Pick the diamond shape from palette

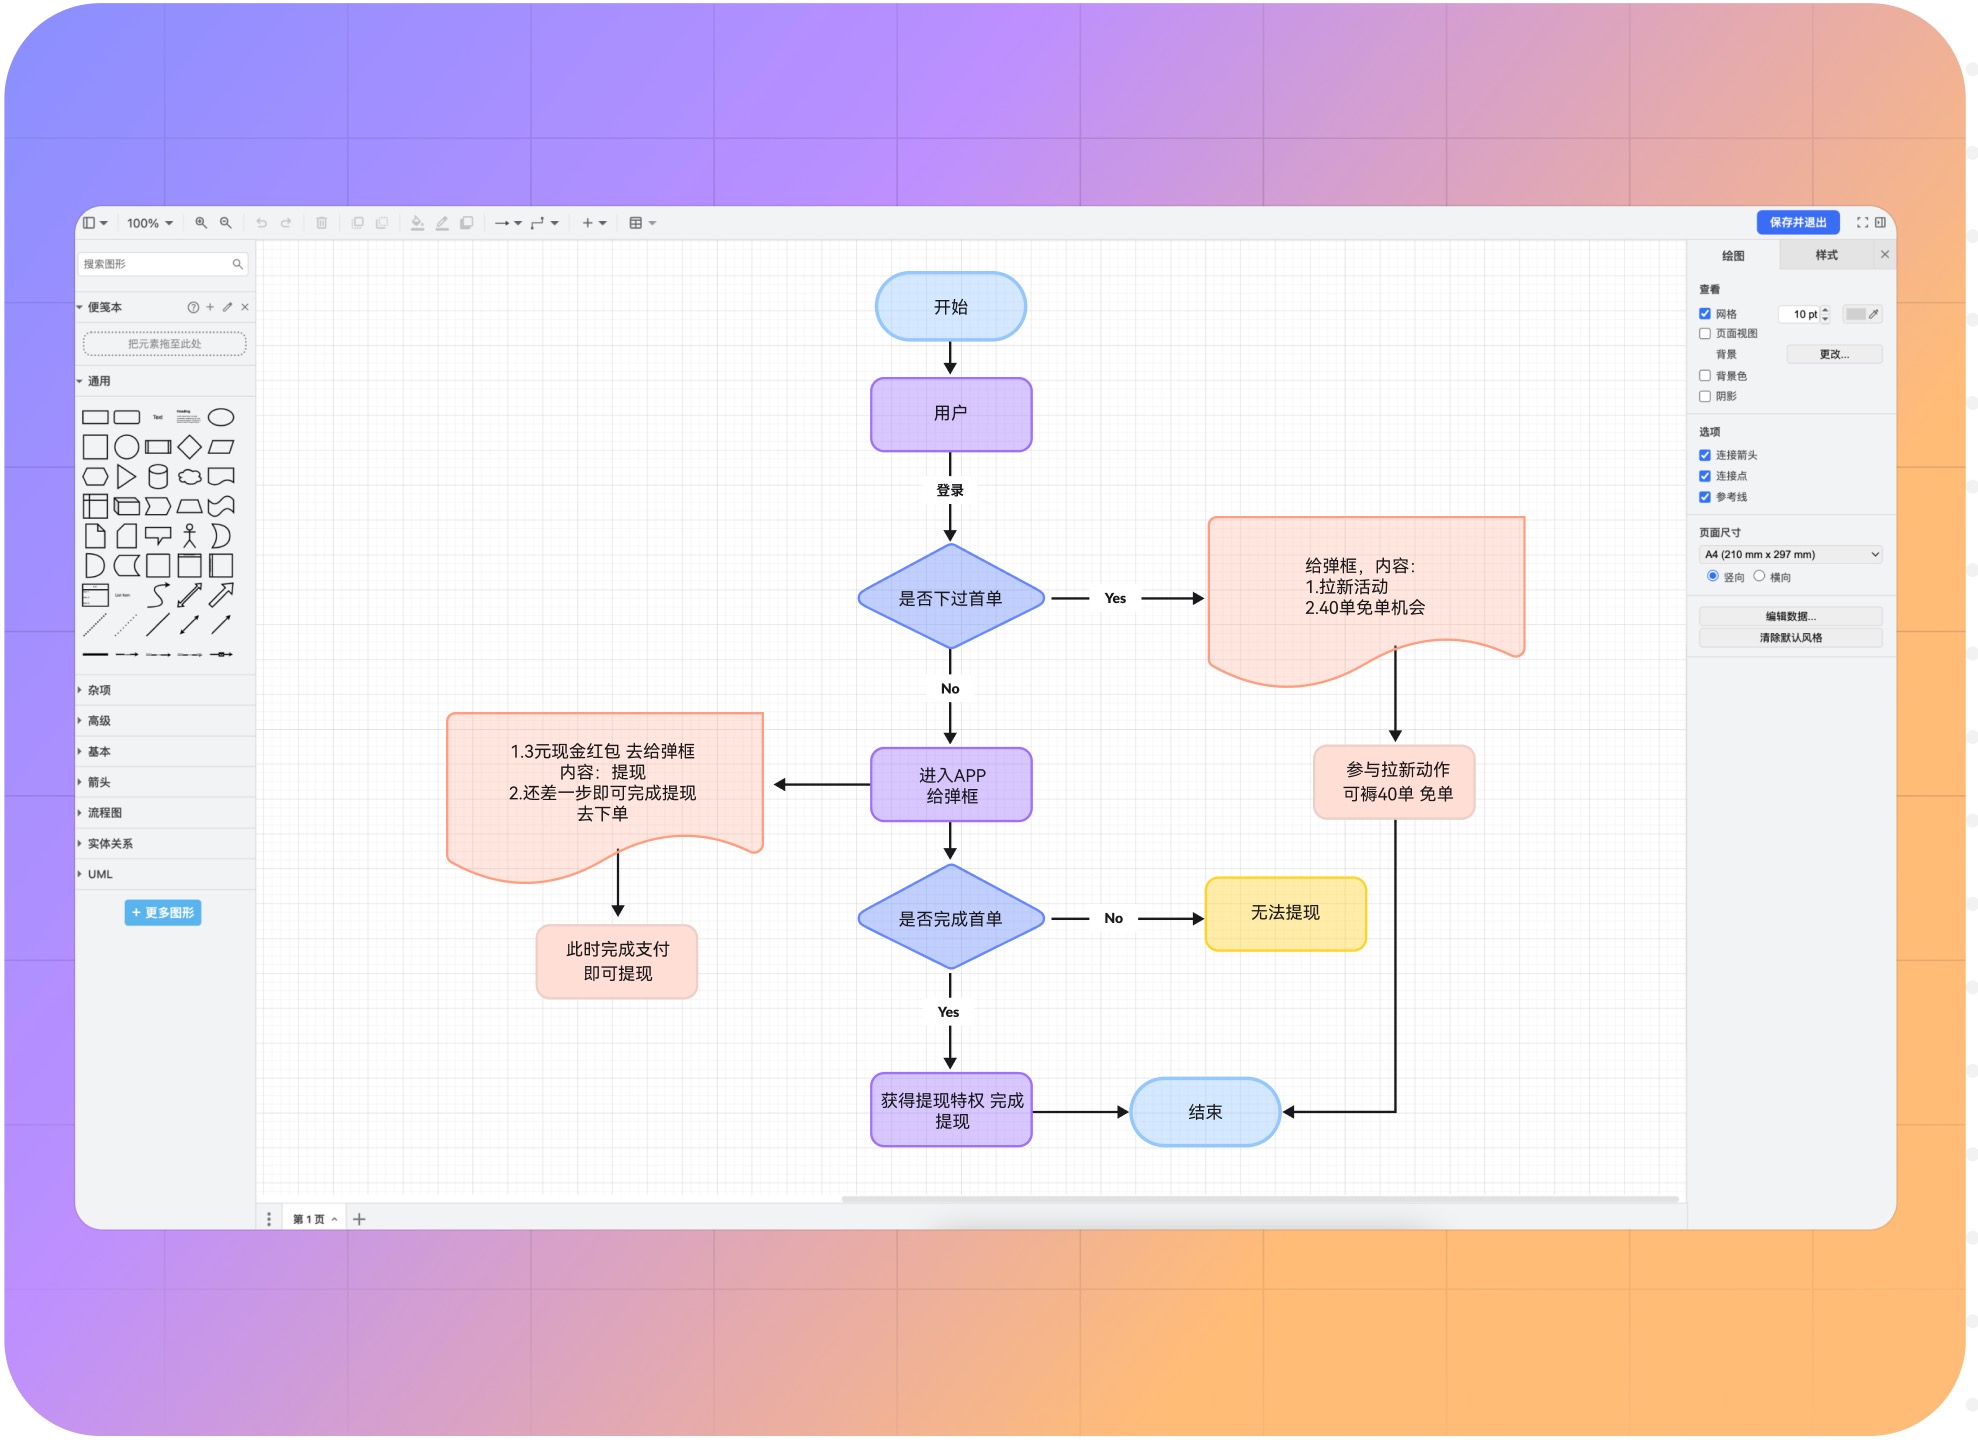pos(190,447)
